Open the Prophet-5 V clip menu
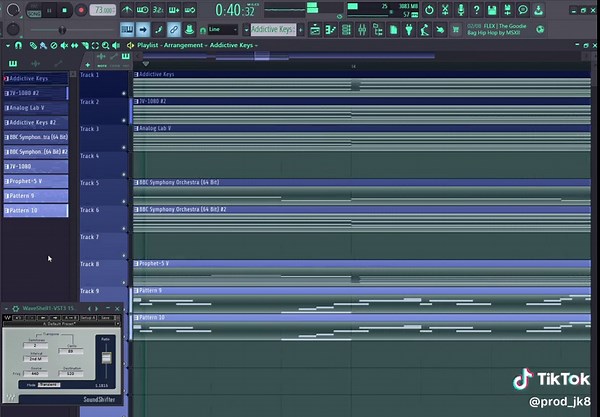This screenshot has width=600, height=417. point(136,263)
